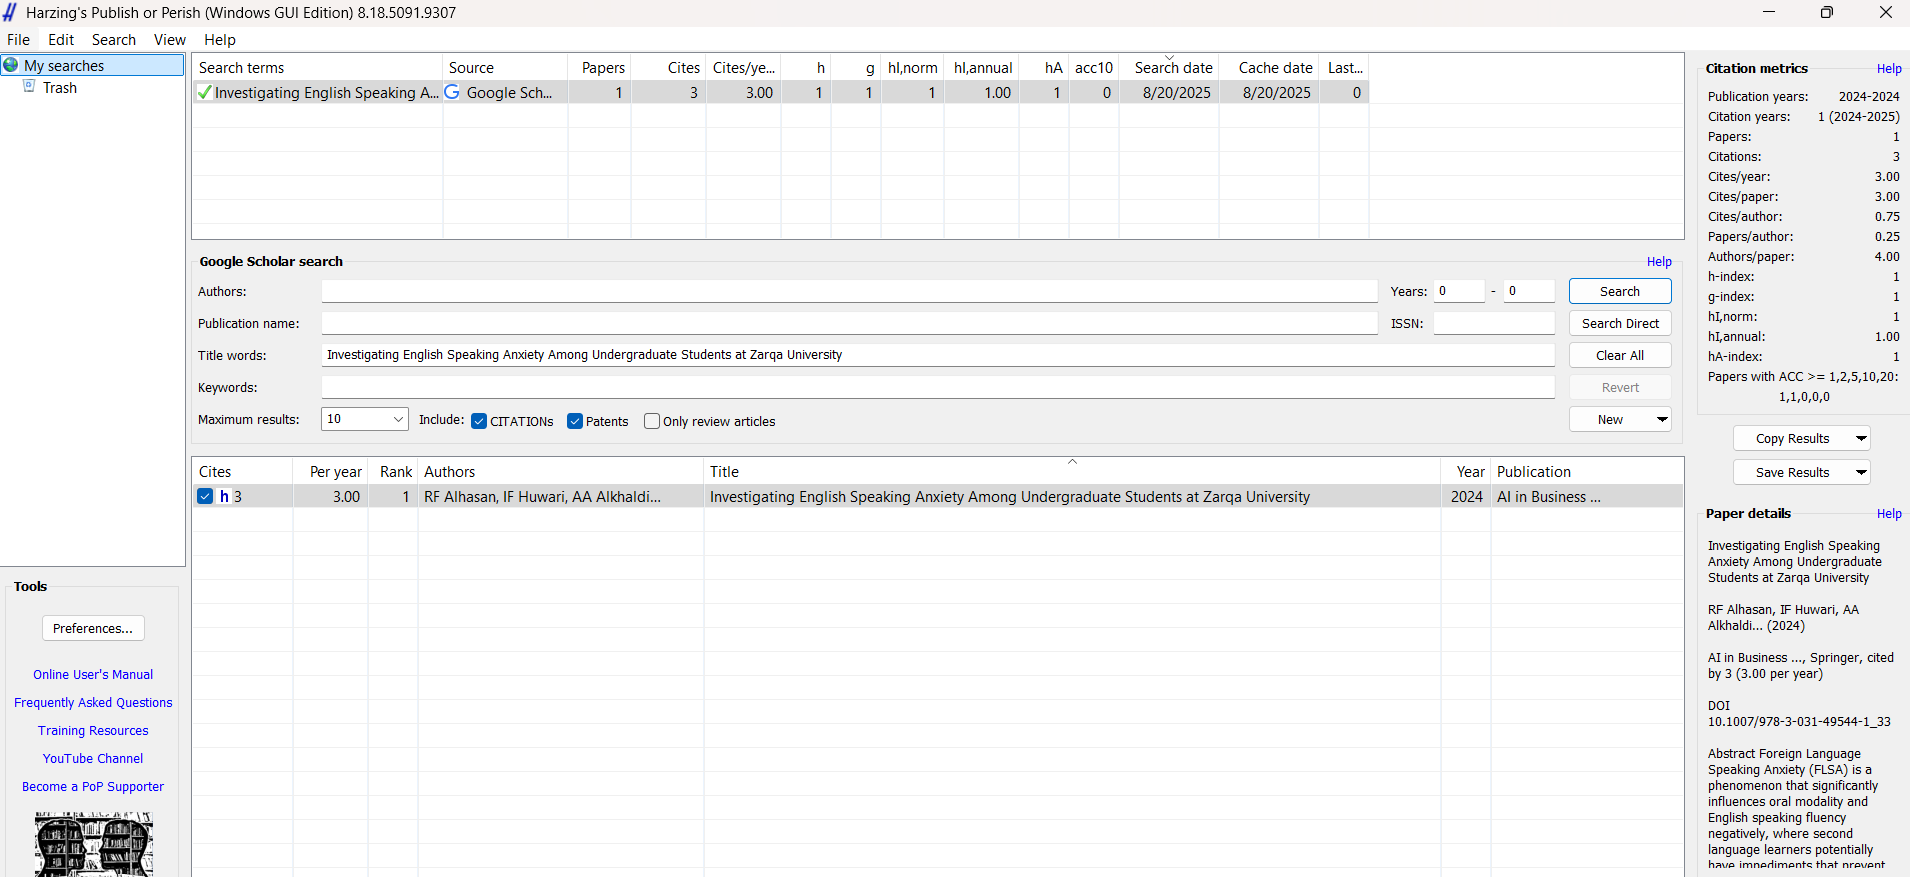Click the globe icon beside My searches
The width and height of the screenshot is (1910, 877).
coord(11,65)
